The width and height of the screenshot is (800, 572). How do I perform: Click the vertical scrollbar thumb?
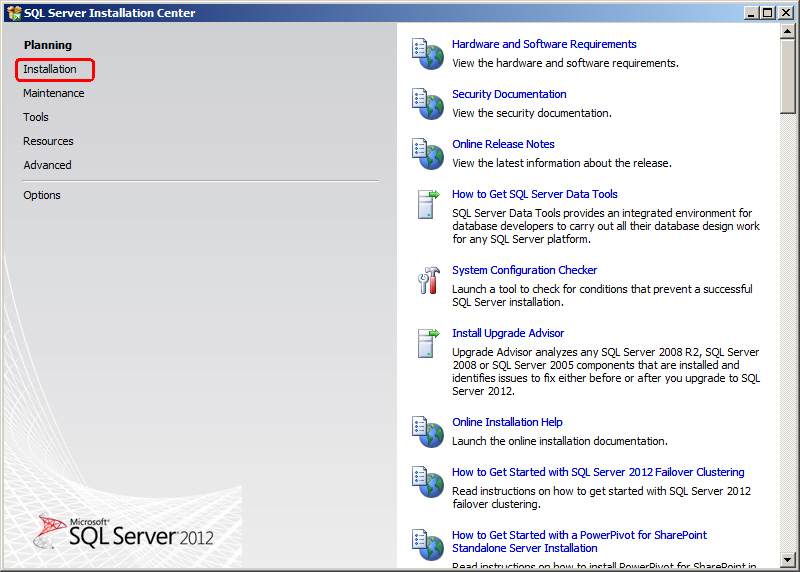(x=787, y=76)
